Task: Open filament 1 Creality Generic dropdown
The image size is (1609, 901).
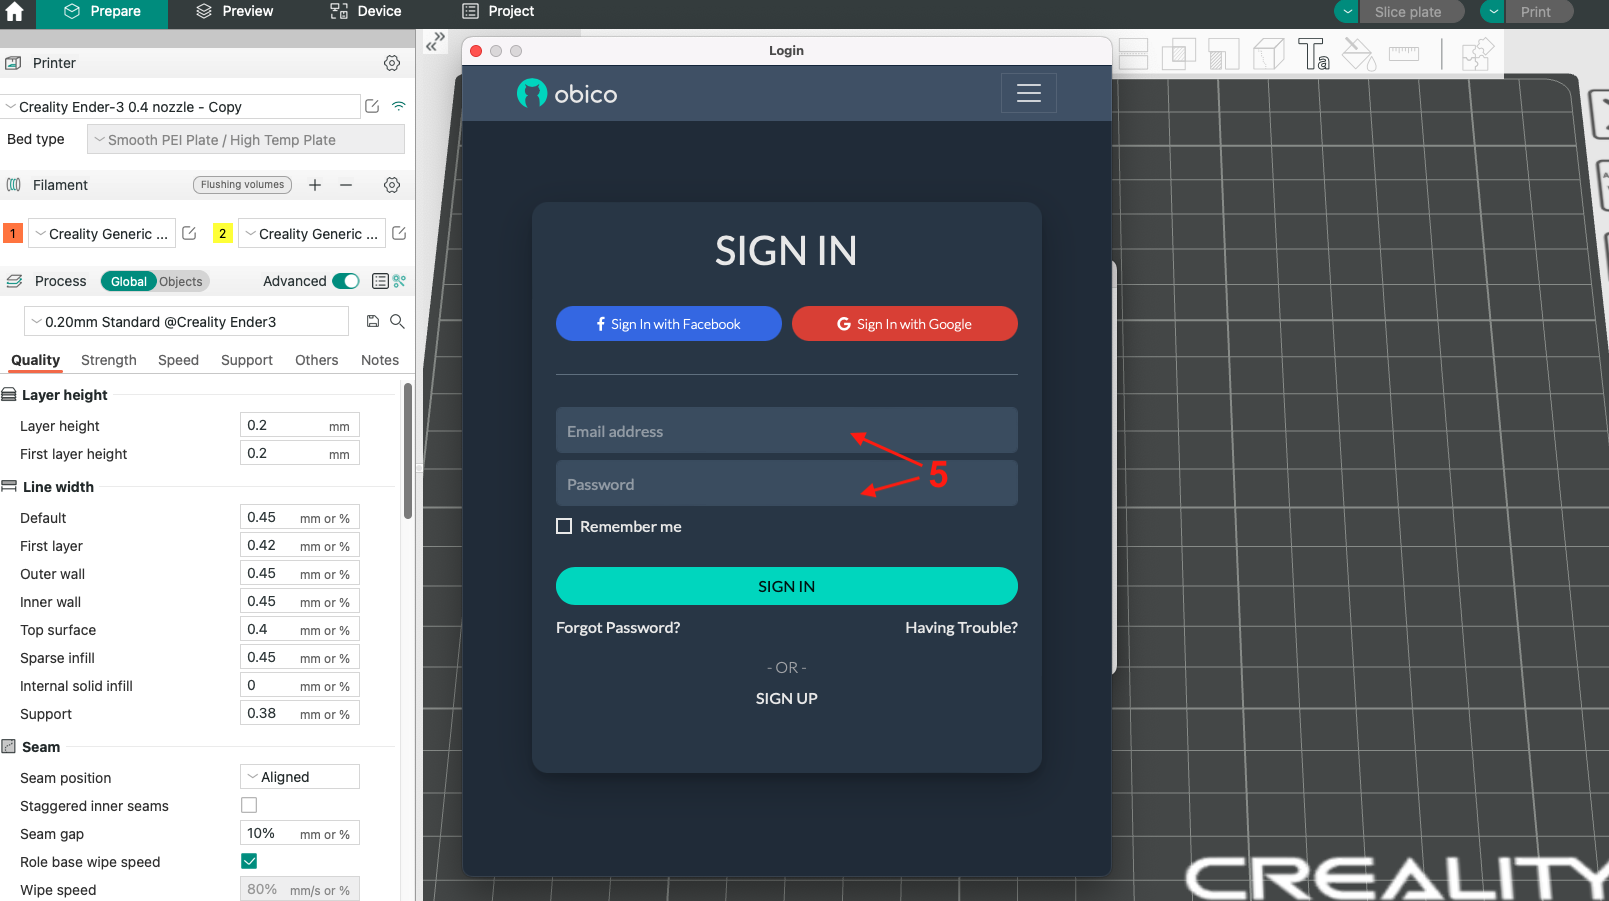Action: pyautogui.click(x=102, y=234)
